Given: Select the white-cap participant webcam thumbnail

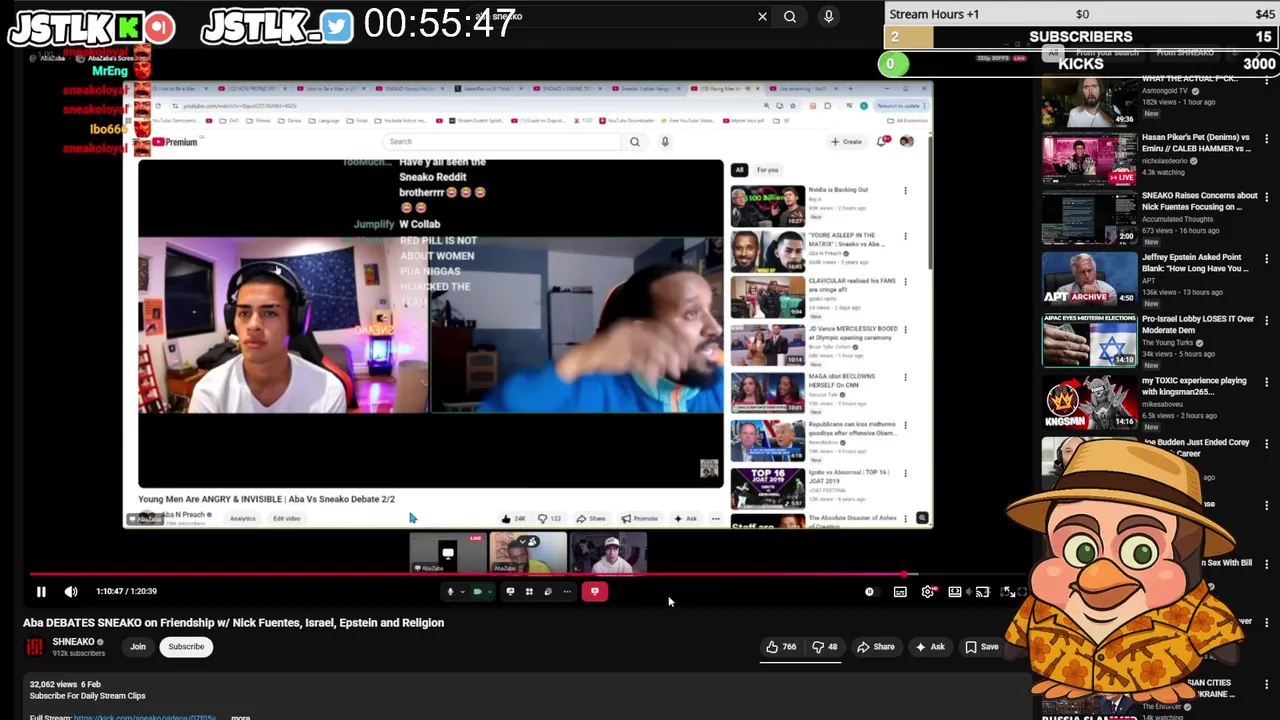Looking at the screenshot, I should 608,554.
